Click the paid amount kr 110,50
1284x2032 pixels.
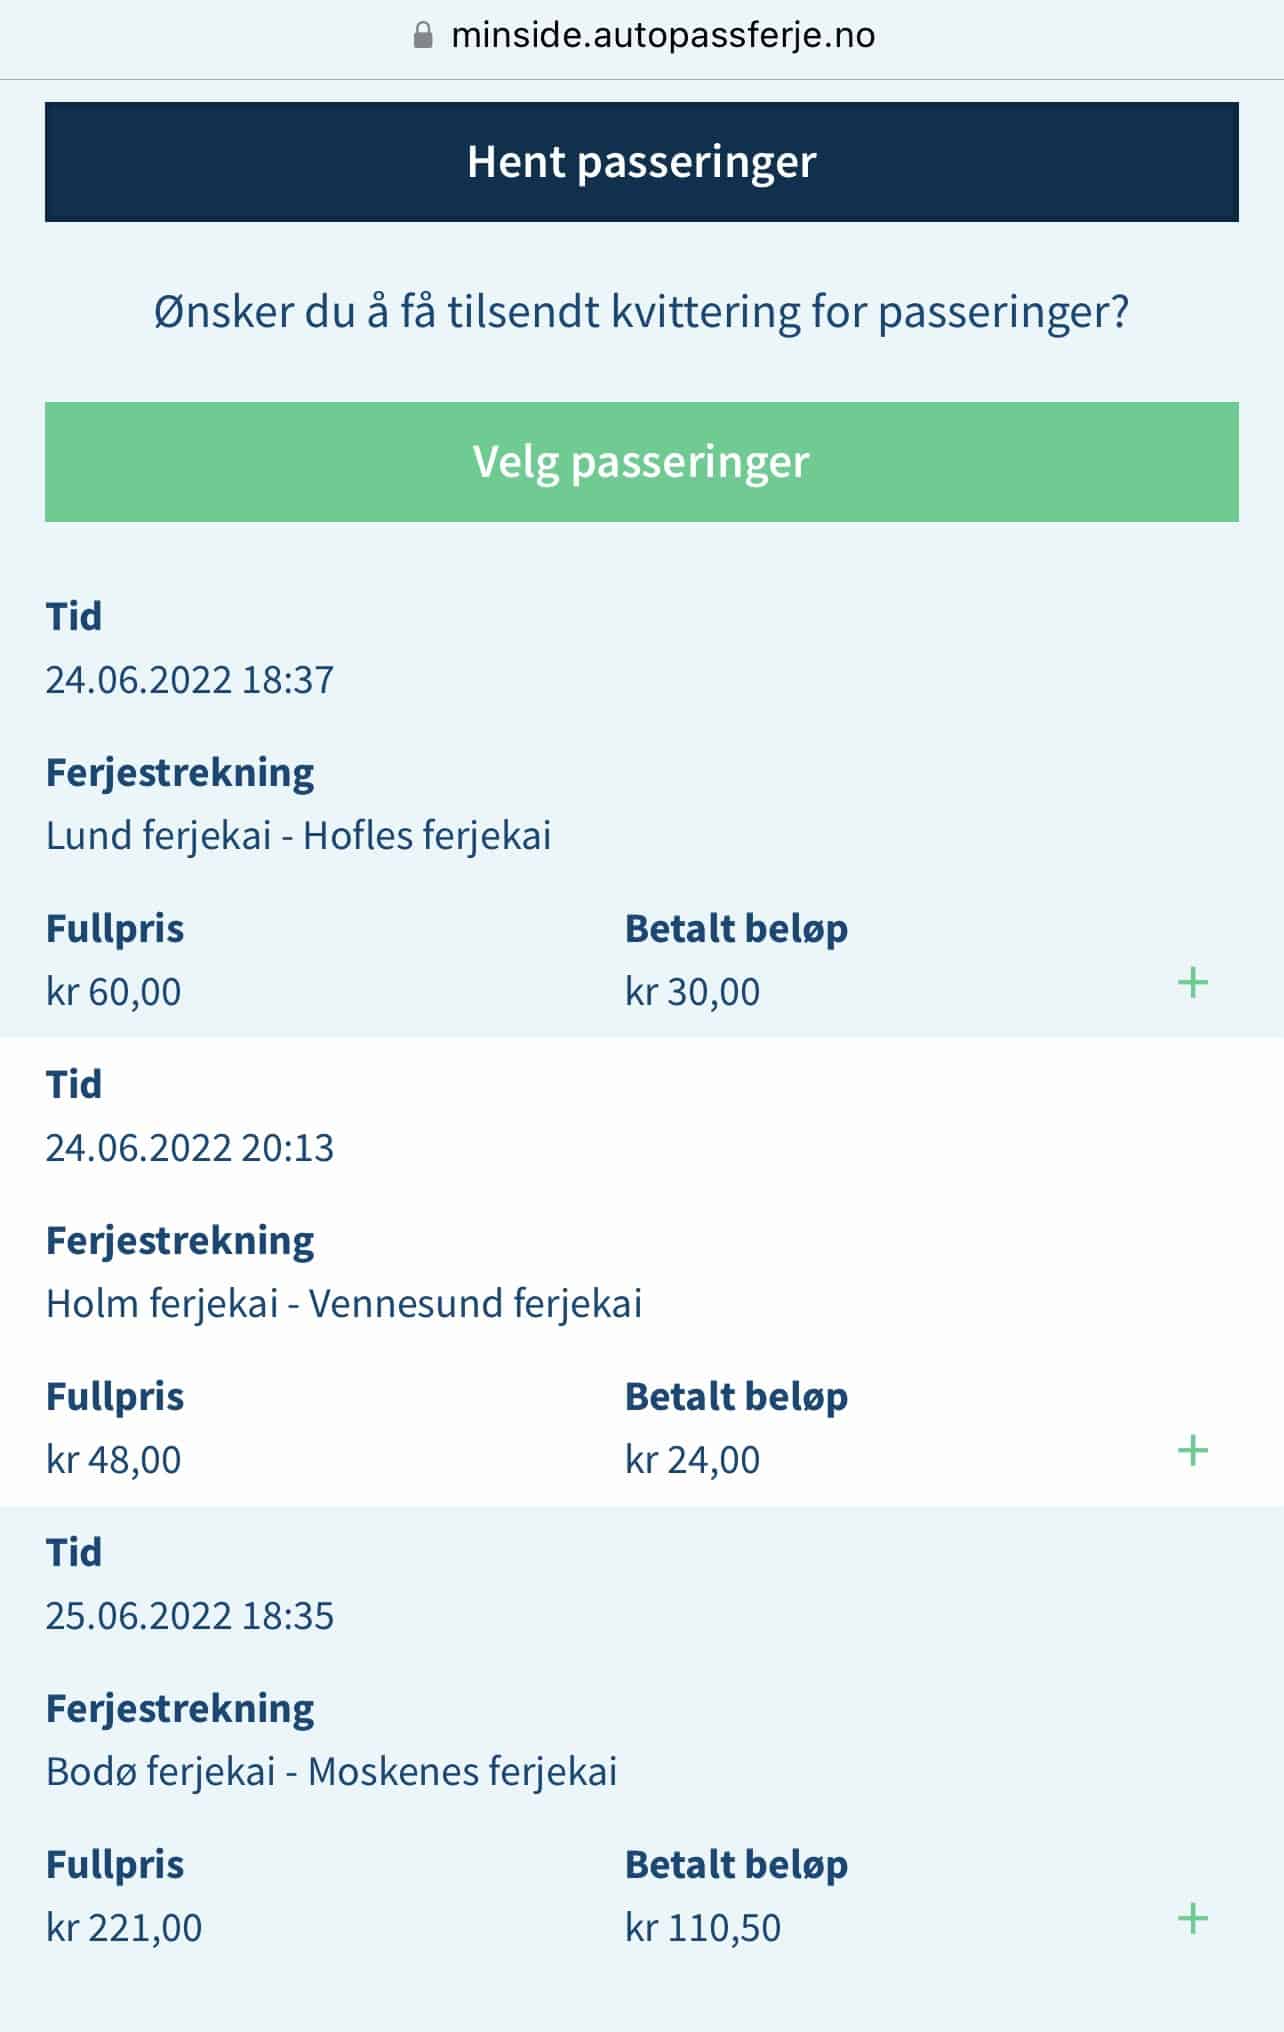point(703,1928)
